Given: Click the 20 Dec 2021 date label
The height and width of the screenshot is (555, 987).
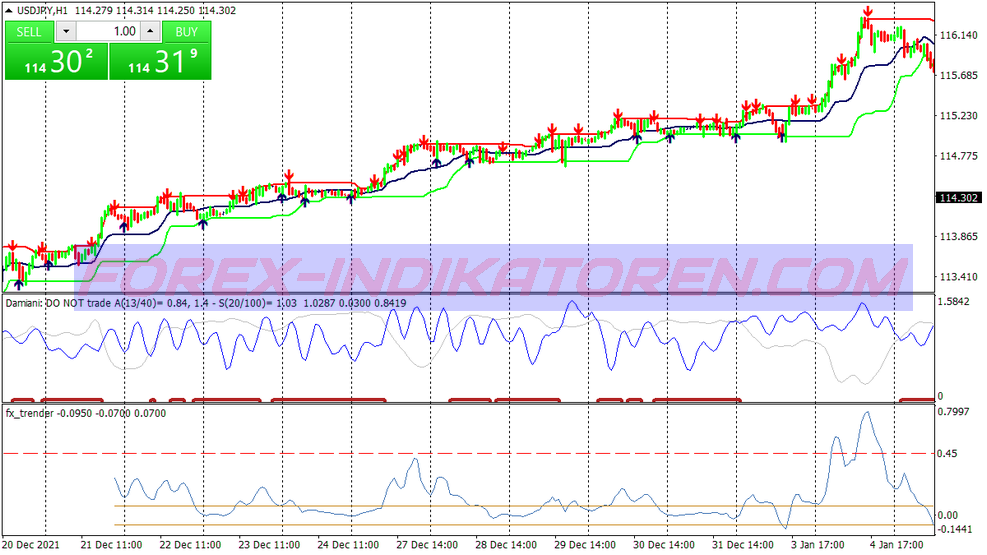Looking at the screenshot, I should [x=33, y=545].
